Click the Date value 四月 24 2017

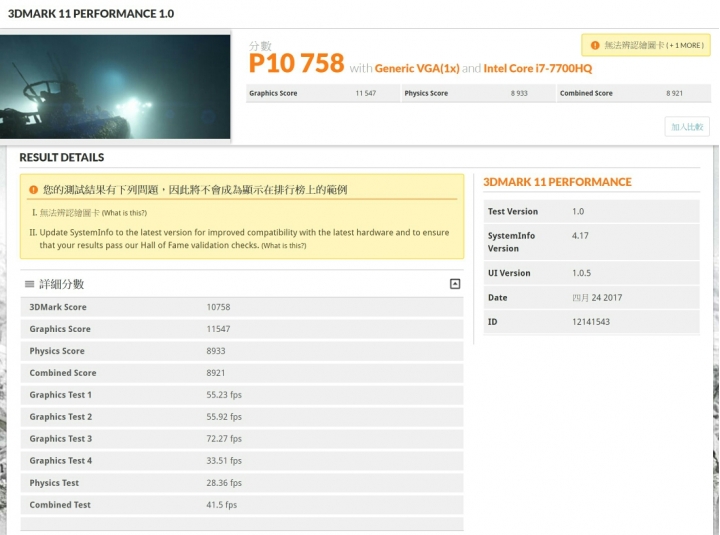597,298
